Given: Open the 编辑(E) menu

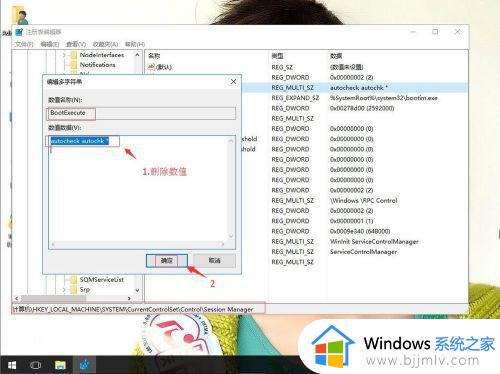Looking at the screenshot, I should coord(50,44).
